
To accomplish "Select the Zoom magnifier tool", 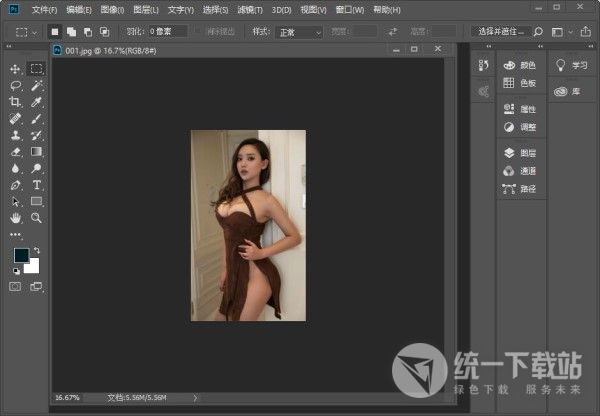I will coord(37,217).
